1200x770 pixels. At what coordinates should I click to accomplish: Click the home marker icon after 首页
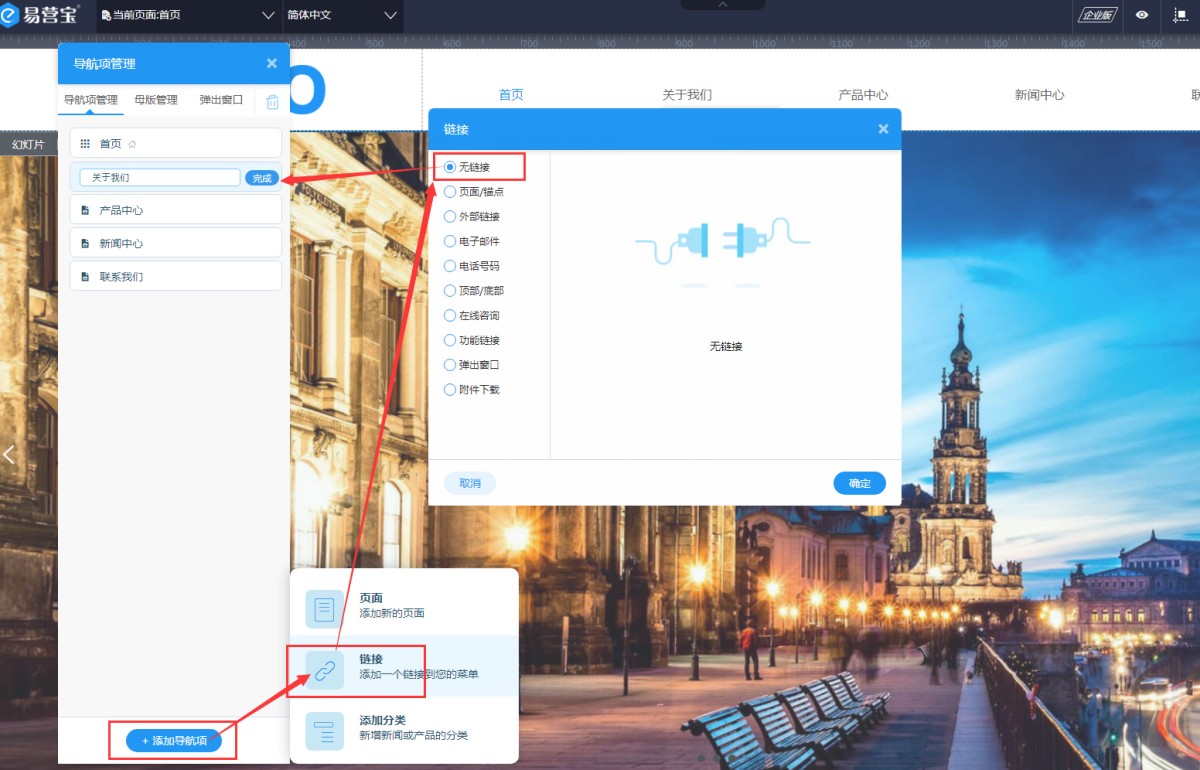tap(132, 144)
